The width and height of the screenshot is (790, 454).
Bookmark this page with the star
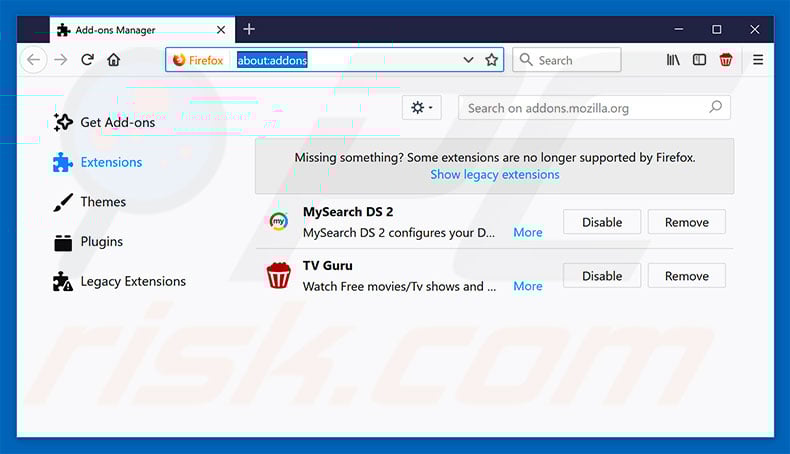click(491, 60)
